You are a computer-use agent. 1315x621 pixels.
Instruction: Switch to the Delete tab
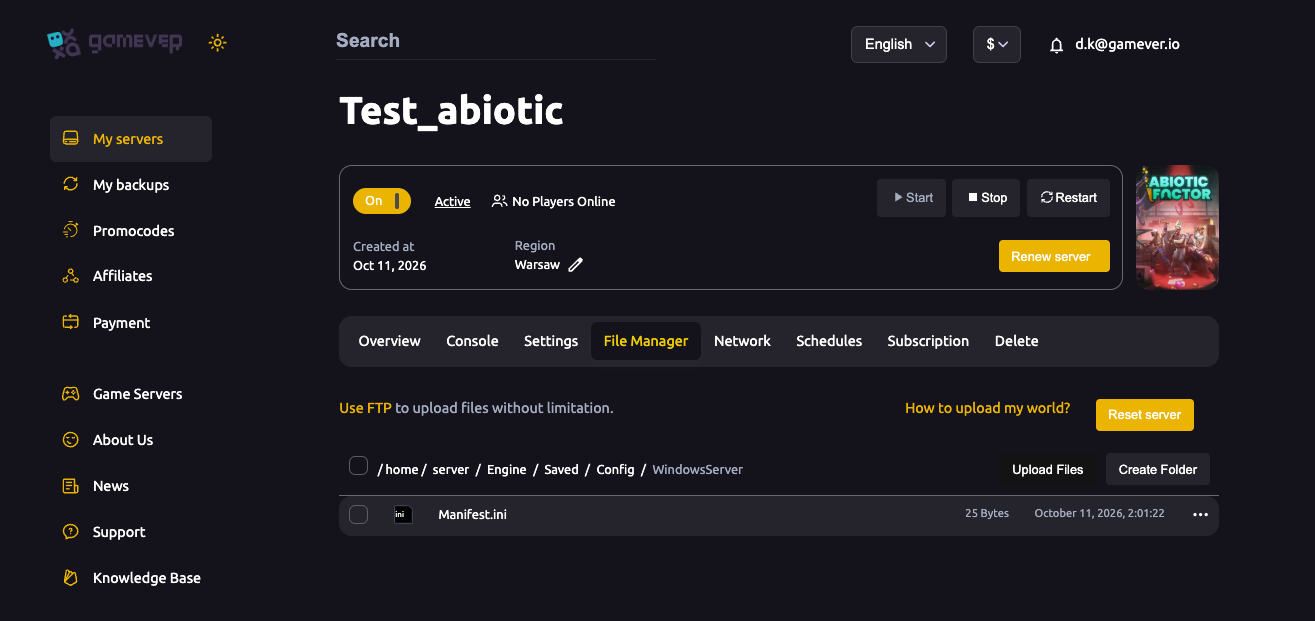(x=1016, y=341)
